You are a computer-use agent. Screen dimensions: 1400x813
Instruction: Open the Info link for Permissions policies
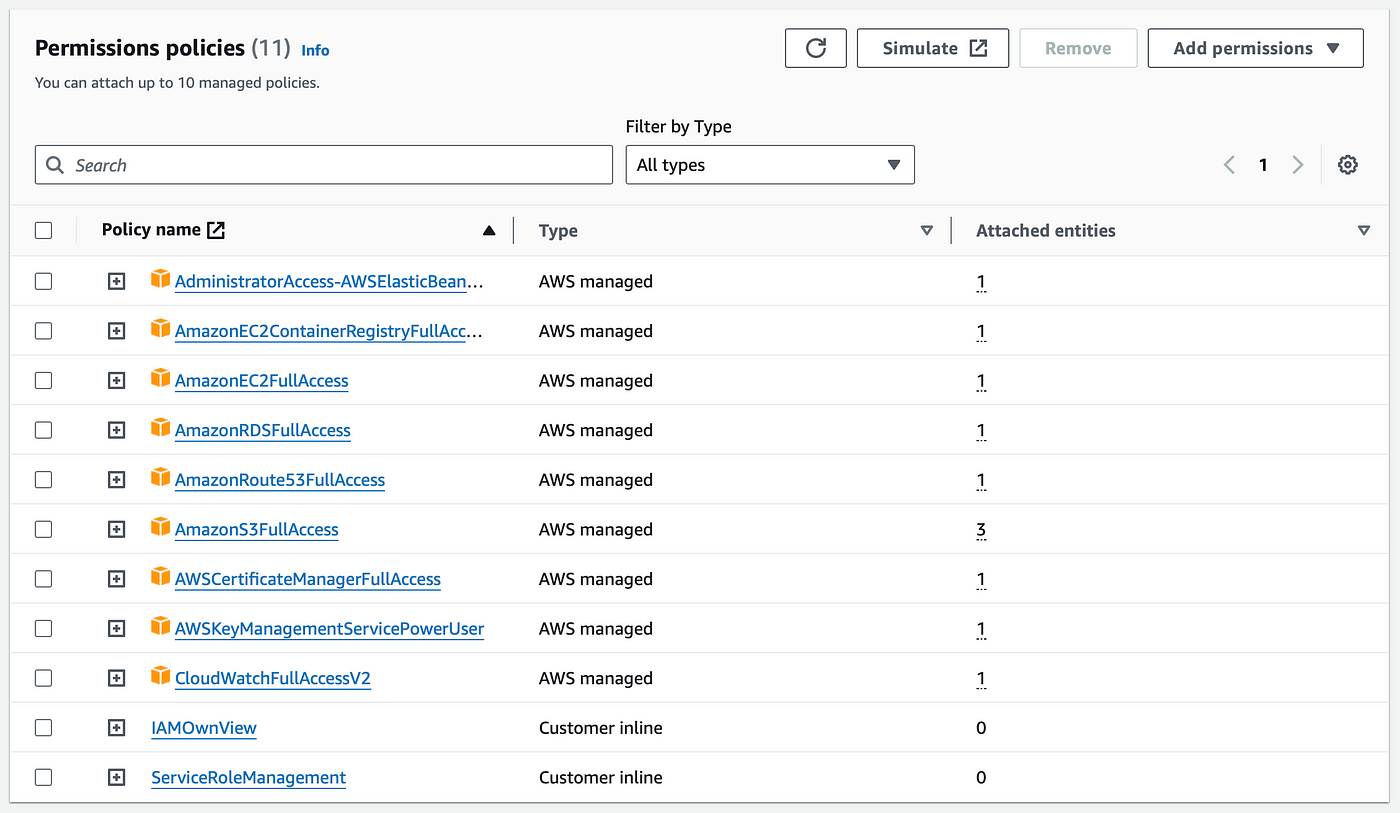point(315,50)
